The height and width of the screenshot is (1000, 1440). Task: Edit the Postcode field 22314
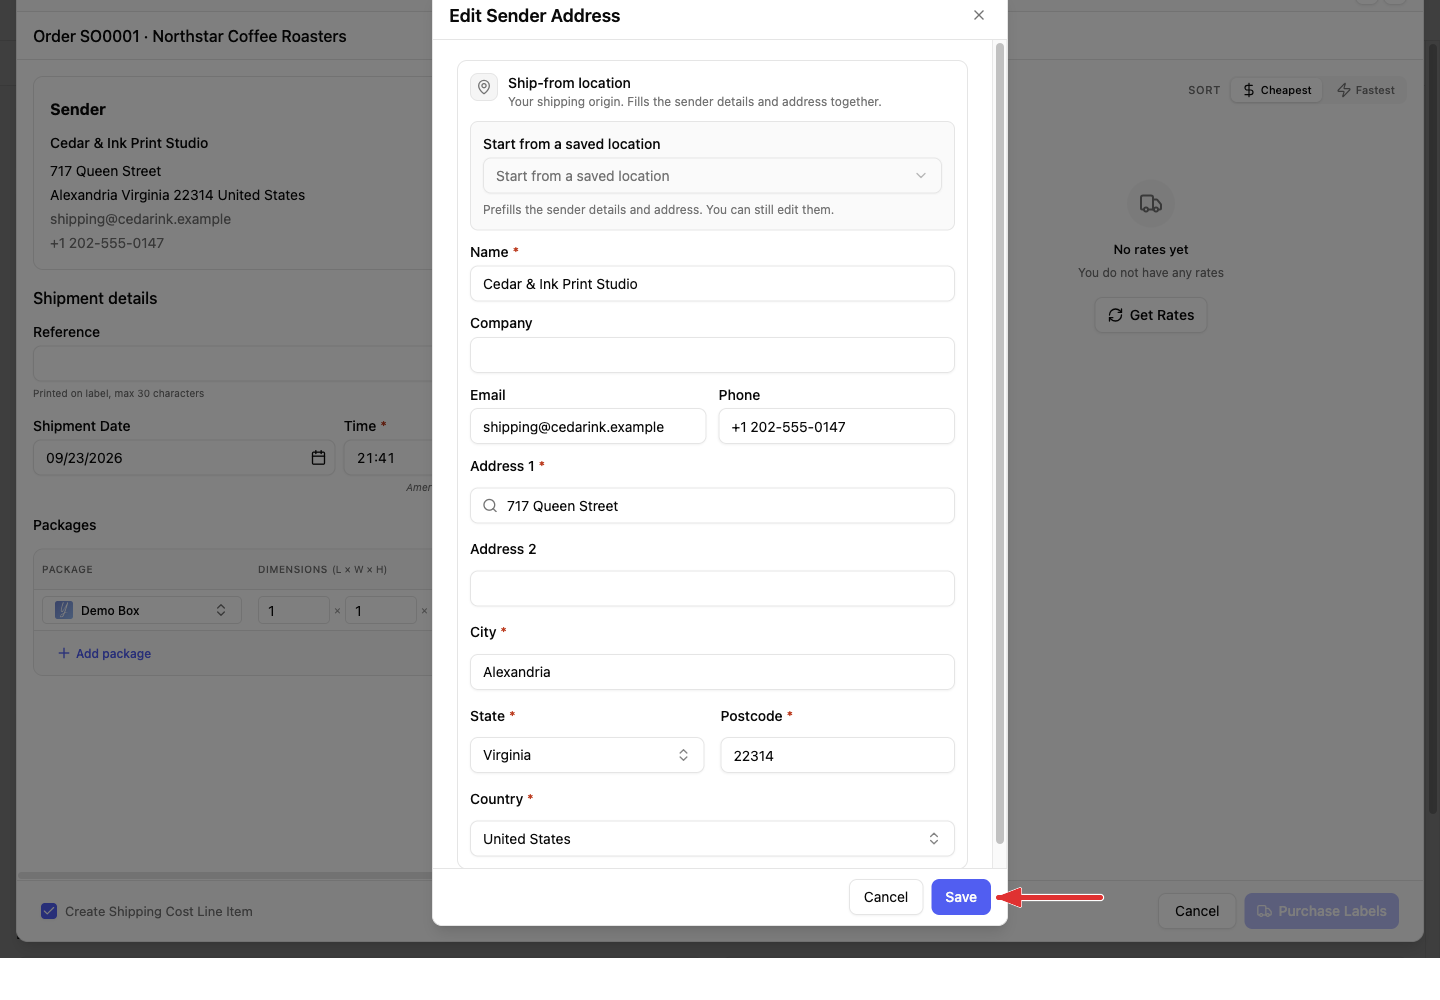tap(837, 756)
